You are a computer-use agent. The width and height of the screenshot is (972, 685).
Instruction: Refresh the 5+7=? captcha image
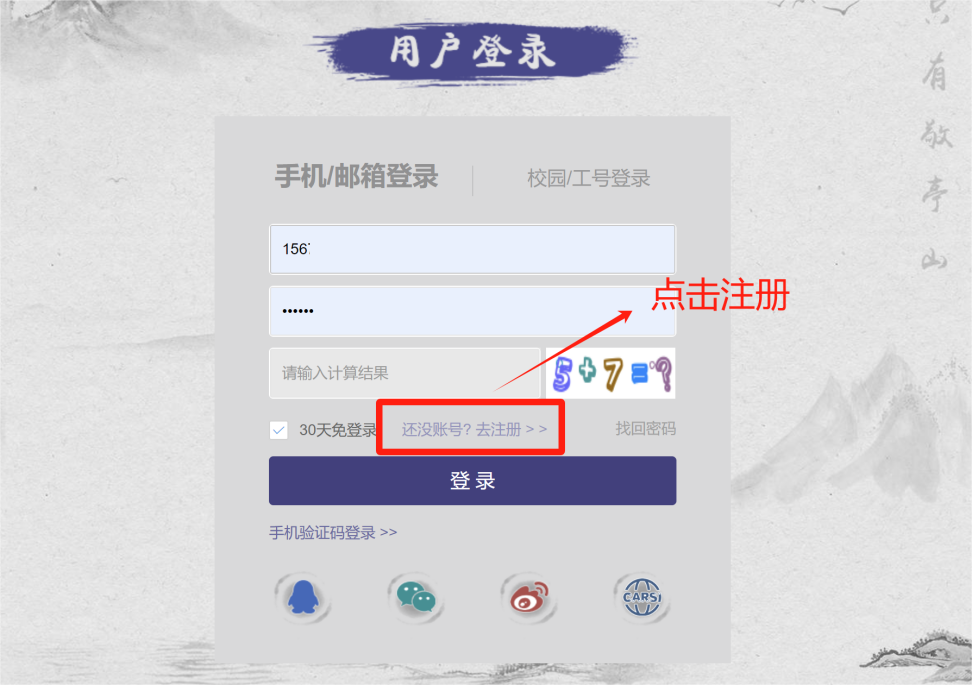611,373
